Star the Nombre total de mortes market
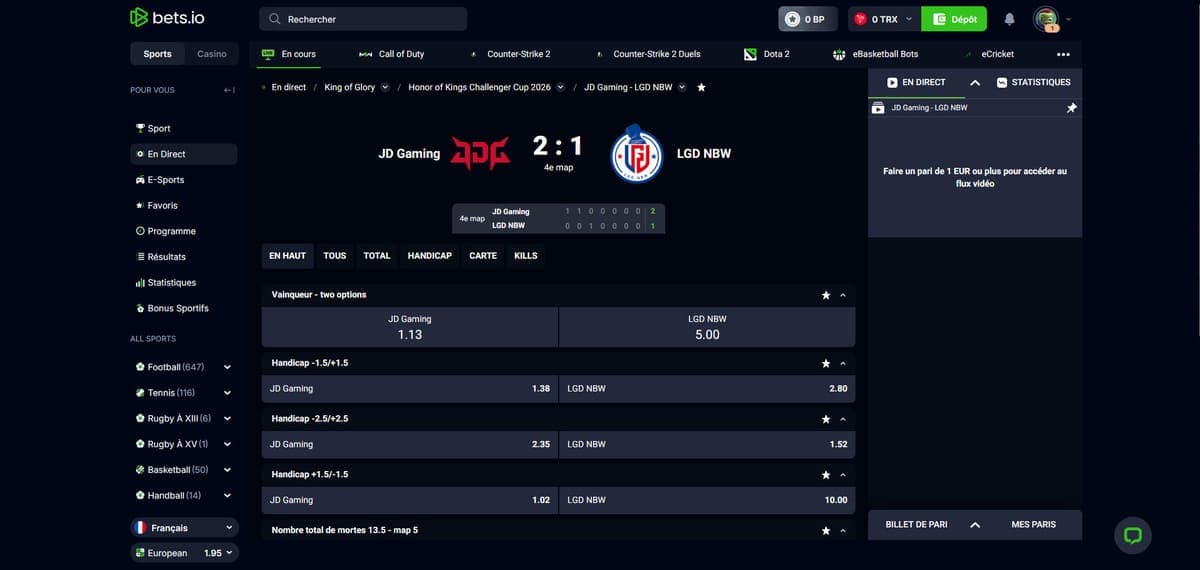This screenshot has width=1200, height=570. point(826,530)
